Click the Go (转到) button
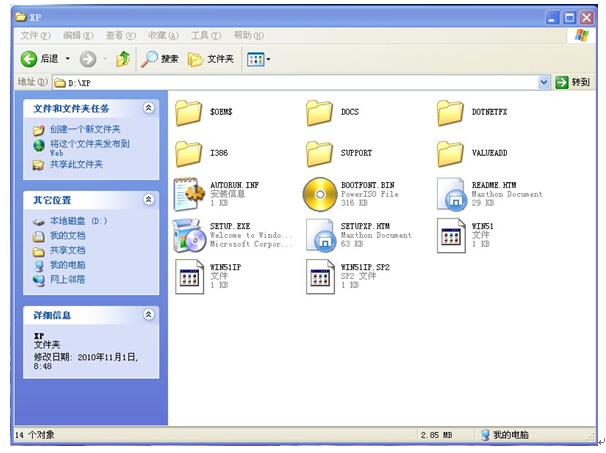Screen dimensions: 606x453 point(572,82)
